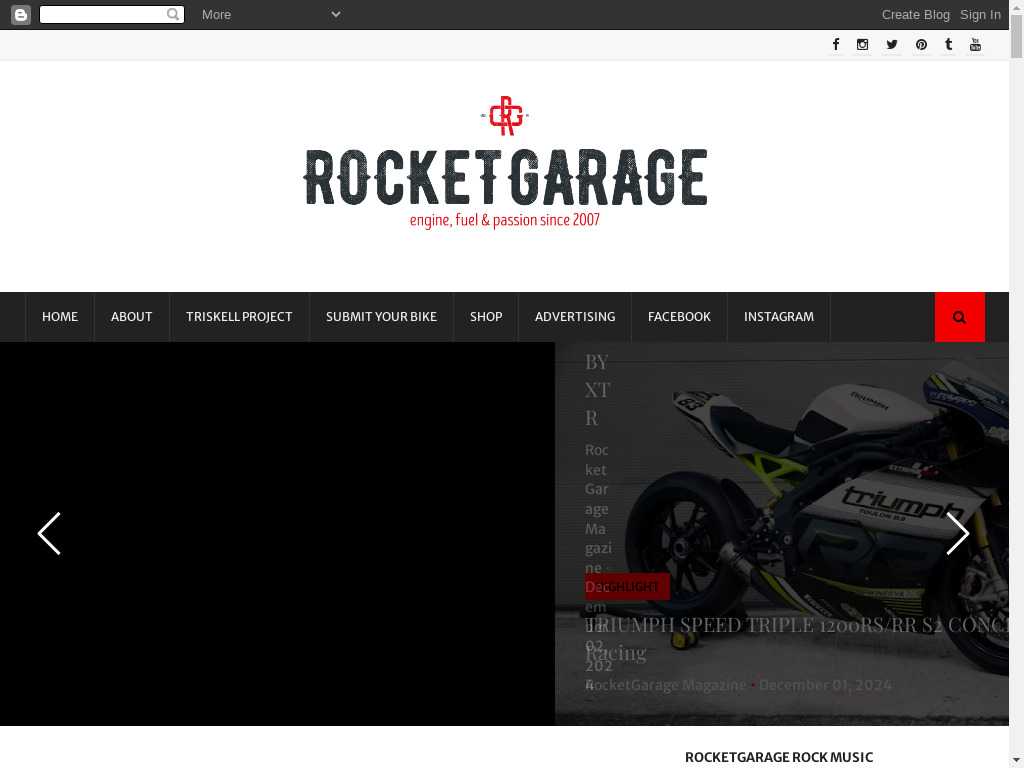The height and width of the screenshot is (768, 1024).
Task: Click the tagline engine, fuel & passion
Action: [504, 220]
